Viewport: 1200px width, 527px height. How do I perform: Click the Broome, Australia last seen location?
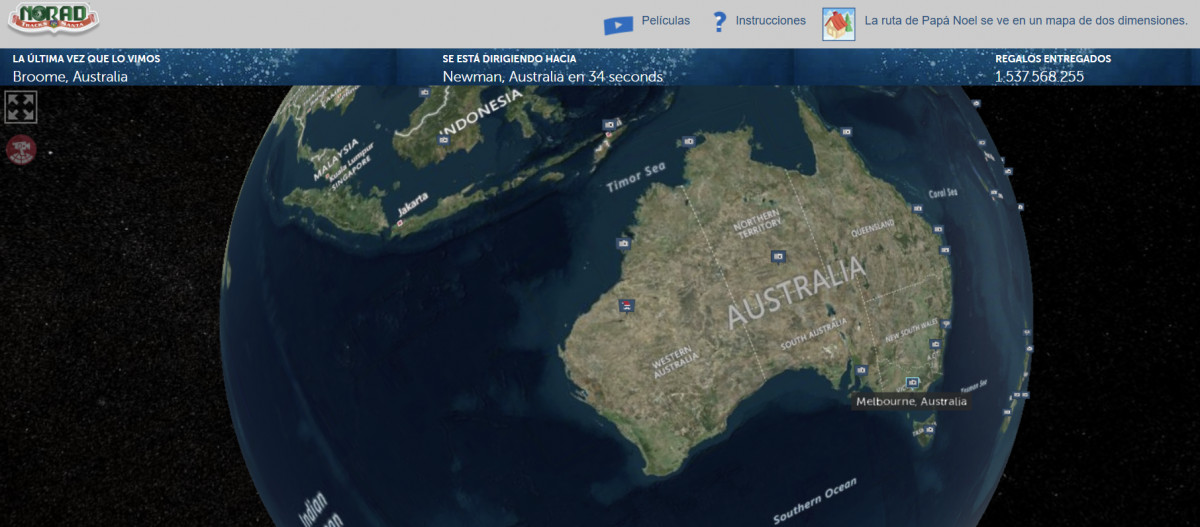[70, 77]
